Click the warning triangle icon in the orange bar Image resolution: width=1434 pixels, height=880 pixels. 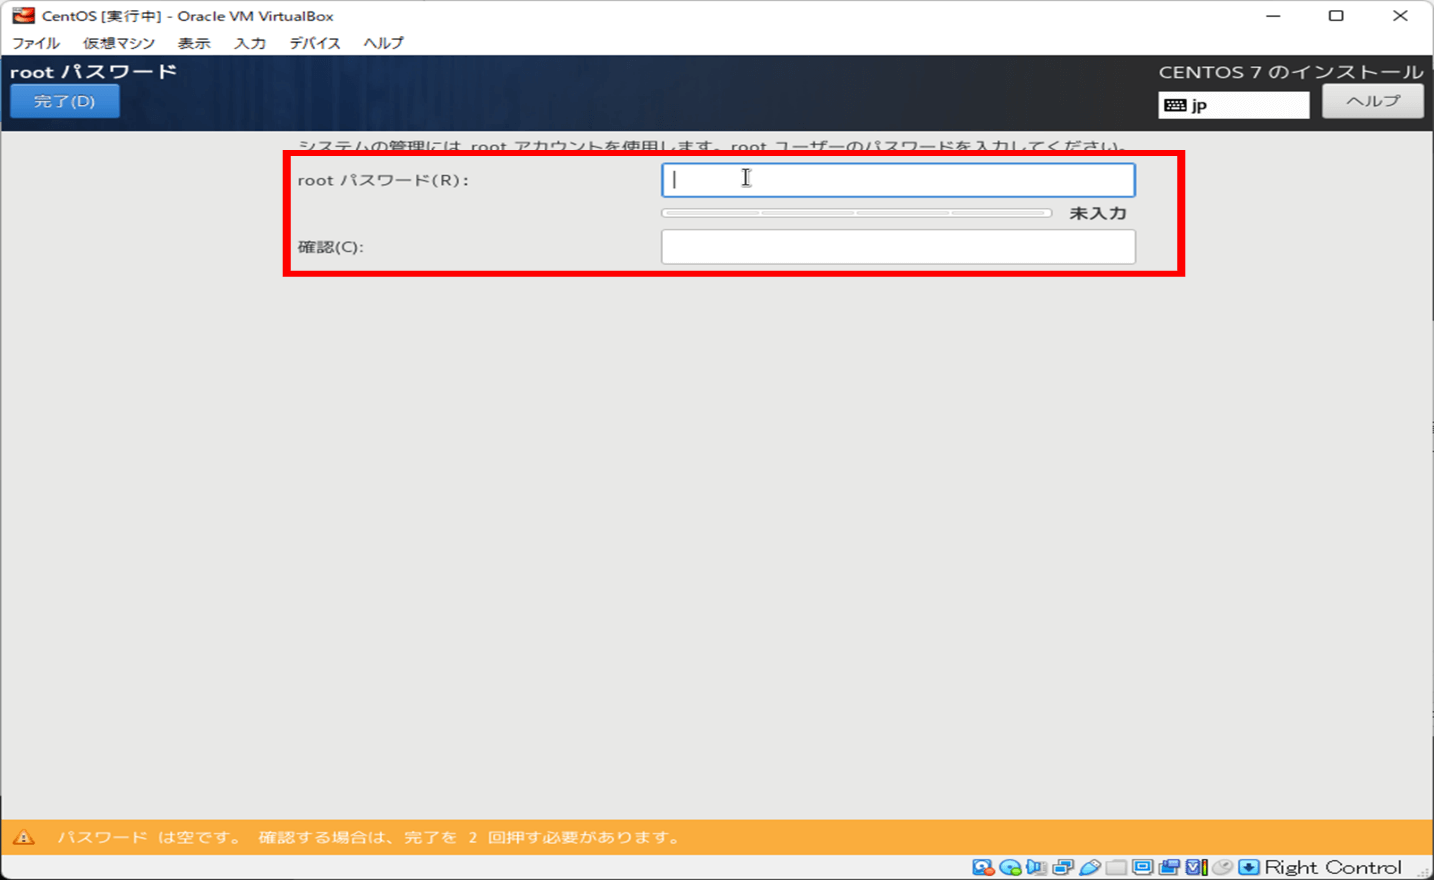point(24,837)
